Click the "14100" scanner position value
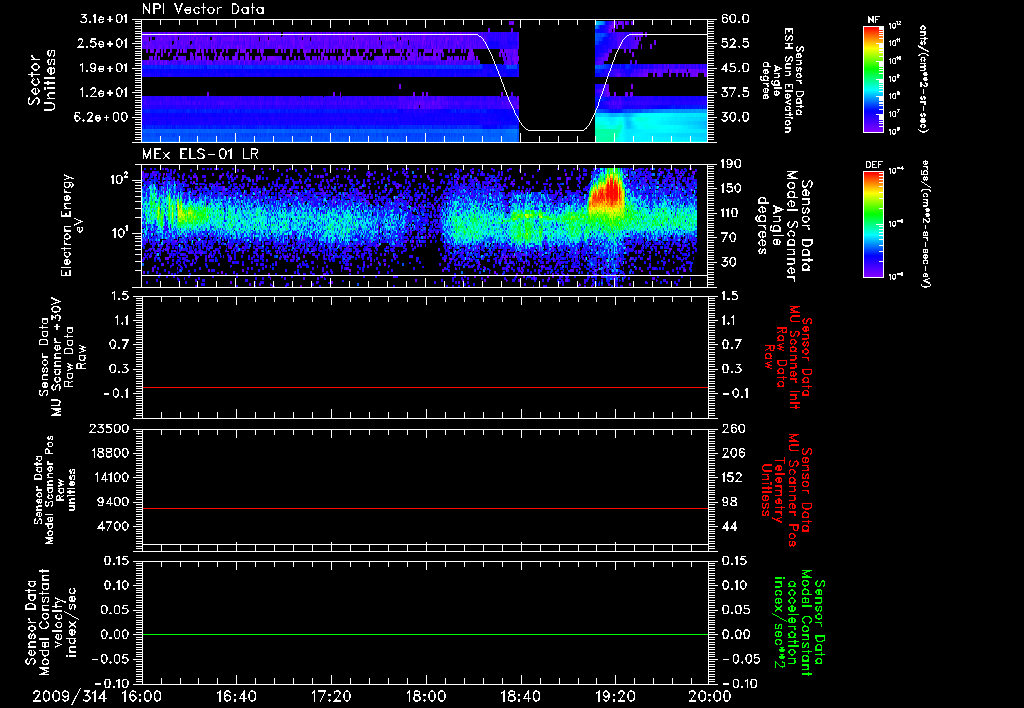The image size is (1024, 708). 108,477
